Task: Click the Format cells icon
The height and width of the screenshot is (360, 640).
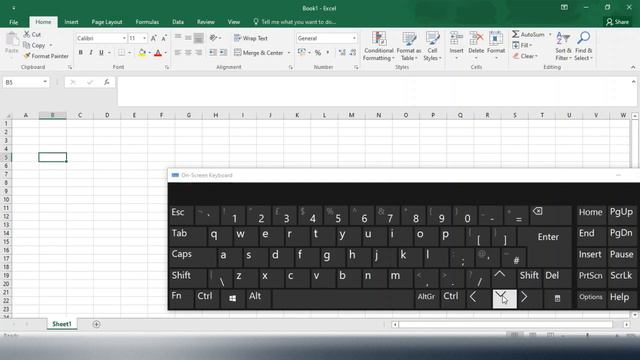Action: coord(496,39)
